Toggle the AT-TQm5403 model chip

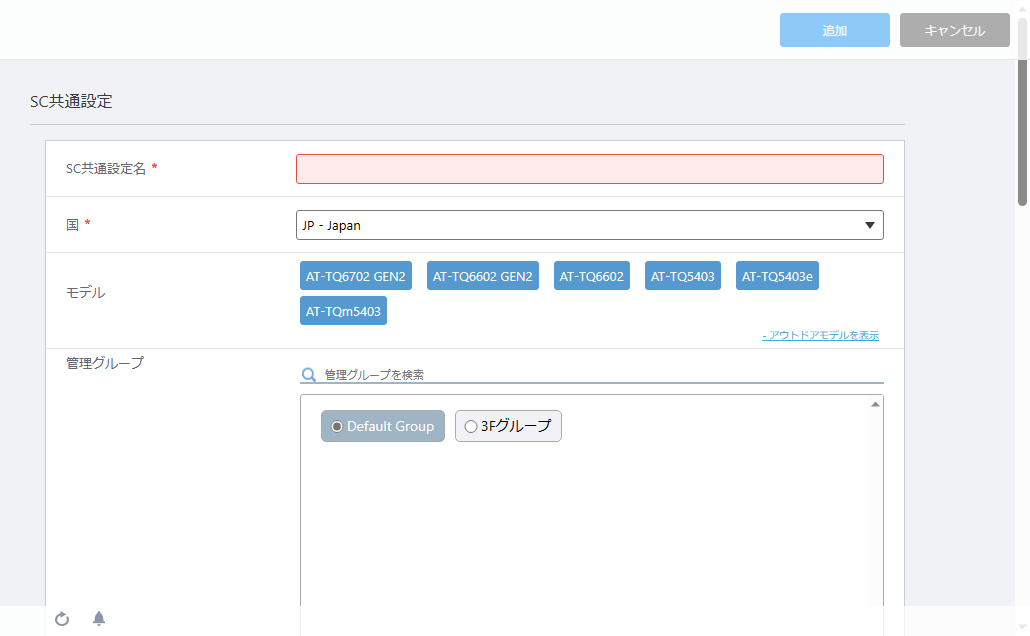click(344, 311)
